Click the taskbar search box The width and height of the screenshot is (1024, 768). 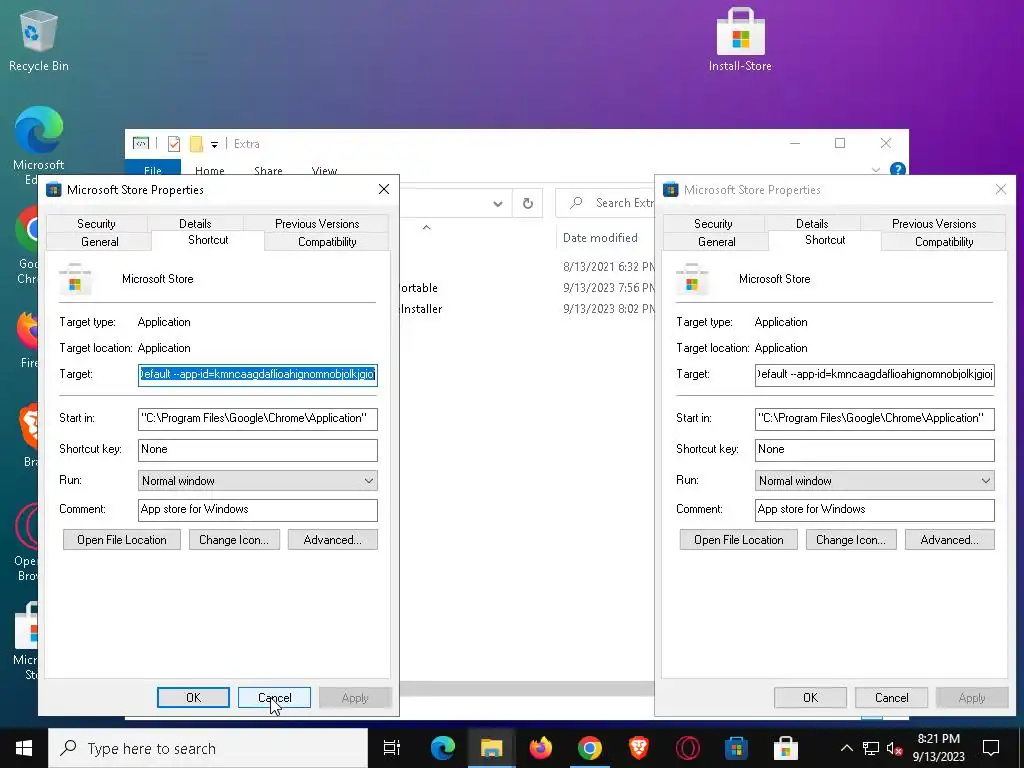[208, 748]
